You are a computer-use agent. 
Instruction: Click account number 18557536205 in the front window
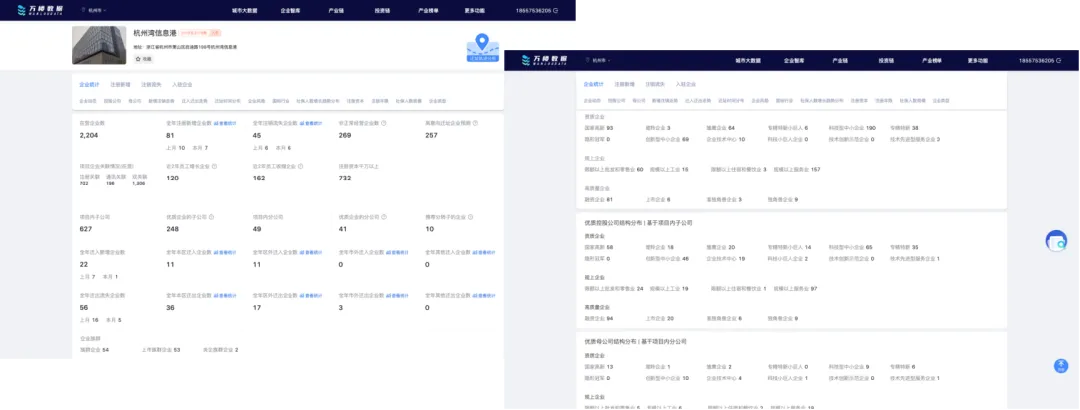1037,61
